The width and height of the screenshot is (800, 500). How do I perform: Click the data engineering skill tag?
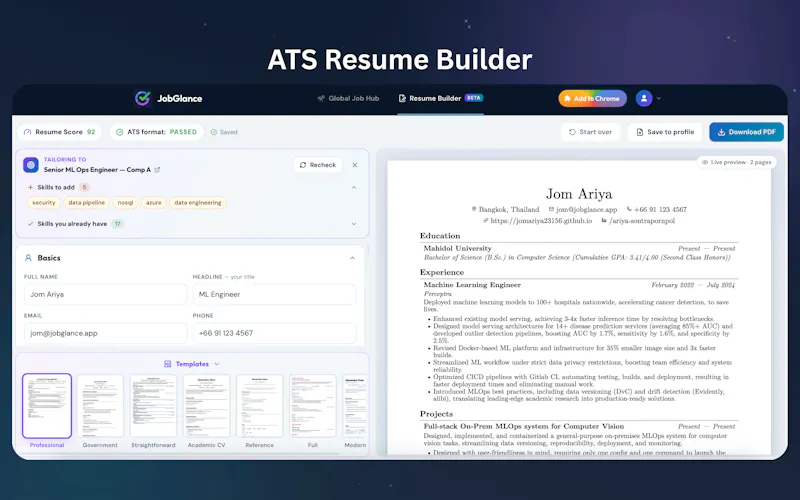(198, 203)
